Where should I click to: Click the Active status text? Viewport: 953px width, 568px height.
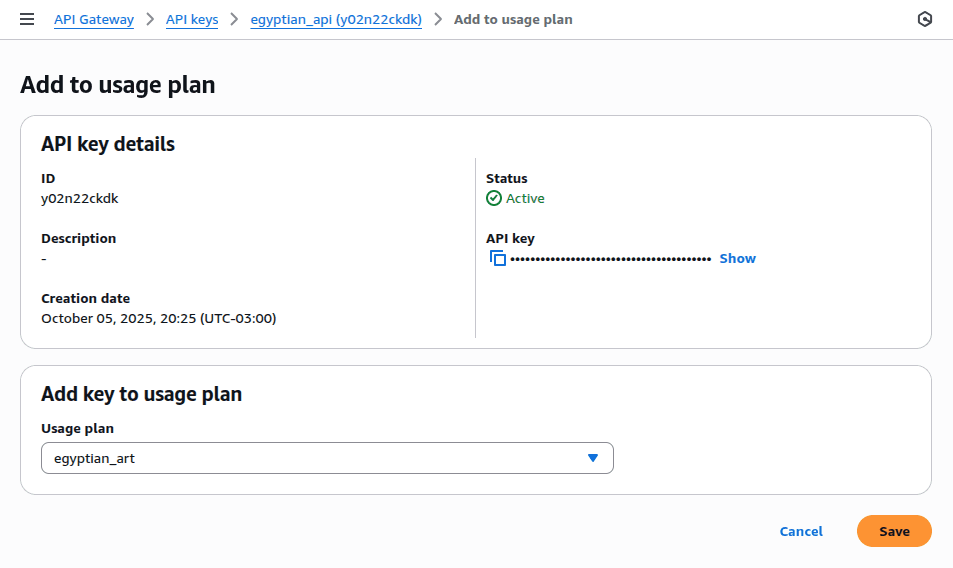(525, 198)
